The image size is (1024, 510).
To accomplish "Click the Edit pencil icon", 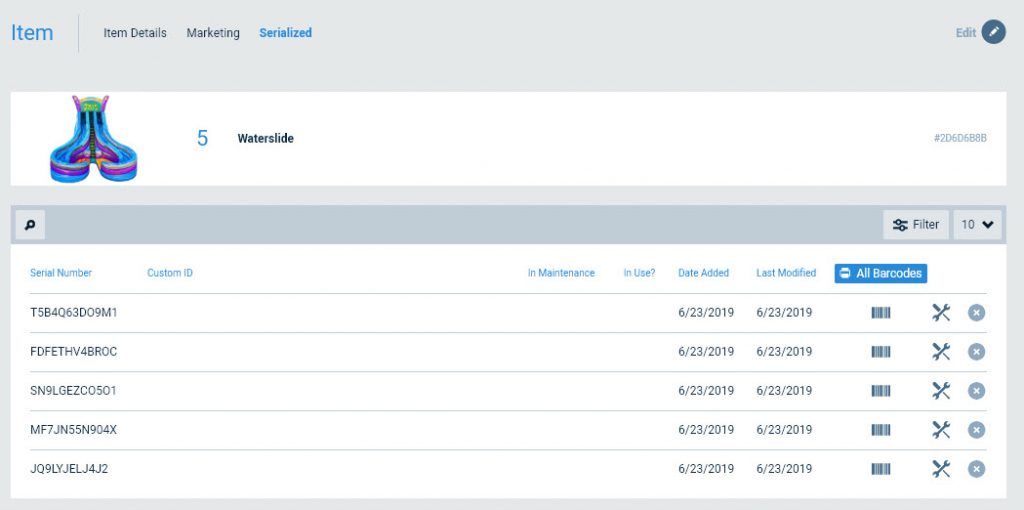I will click(993, 32).
